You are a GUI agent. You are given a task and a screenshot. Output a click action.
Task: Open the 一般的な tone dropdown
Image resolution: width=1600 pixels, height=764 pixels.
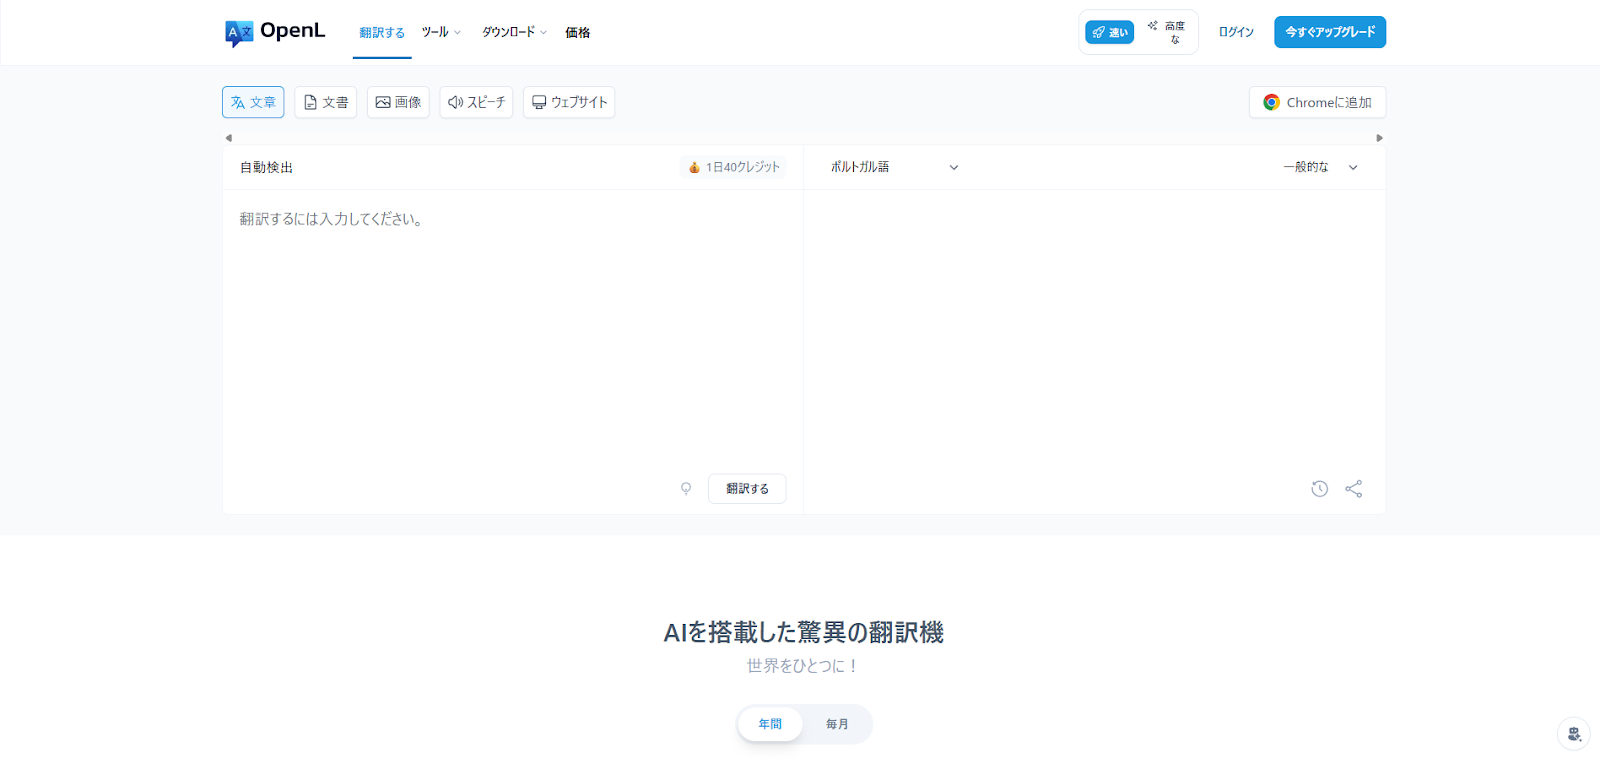(x=1320, y=167)
